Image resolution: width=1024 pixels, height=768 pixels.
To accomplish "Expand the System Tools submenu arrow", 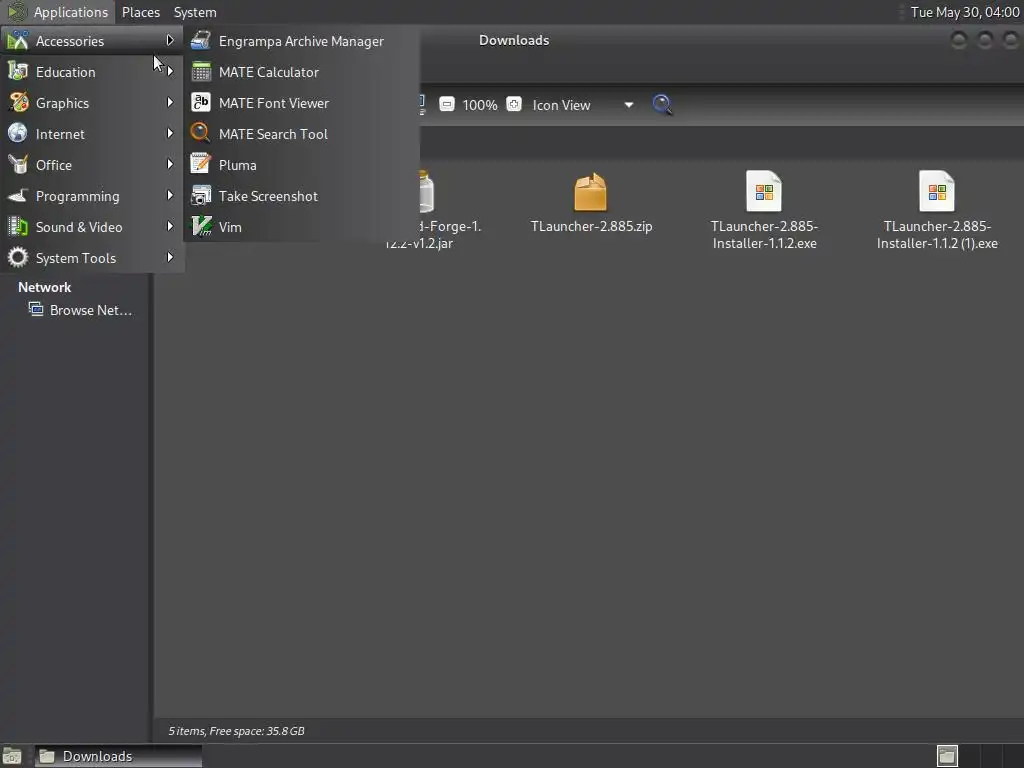I will click(x=170, y=257).
